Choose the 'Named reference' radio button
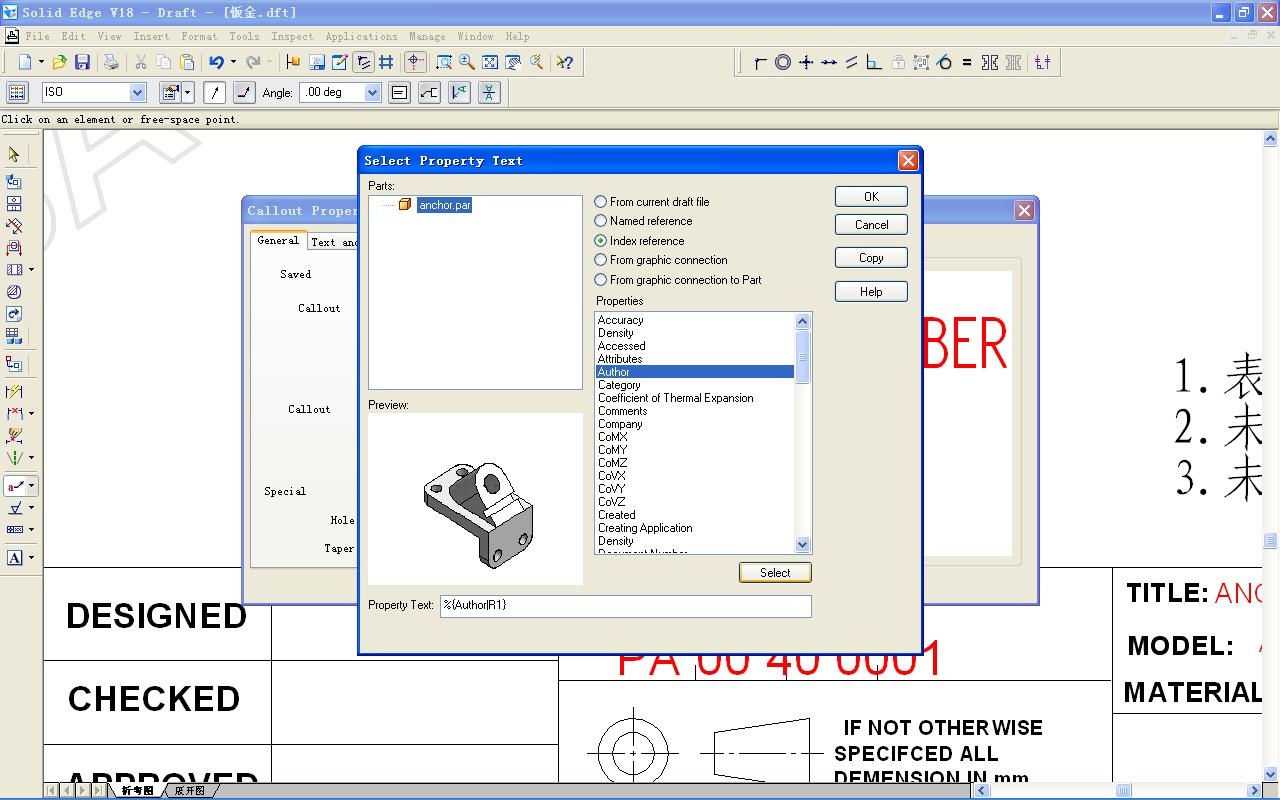The image size is (1280, 800). (643, 221)
